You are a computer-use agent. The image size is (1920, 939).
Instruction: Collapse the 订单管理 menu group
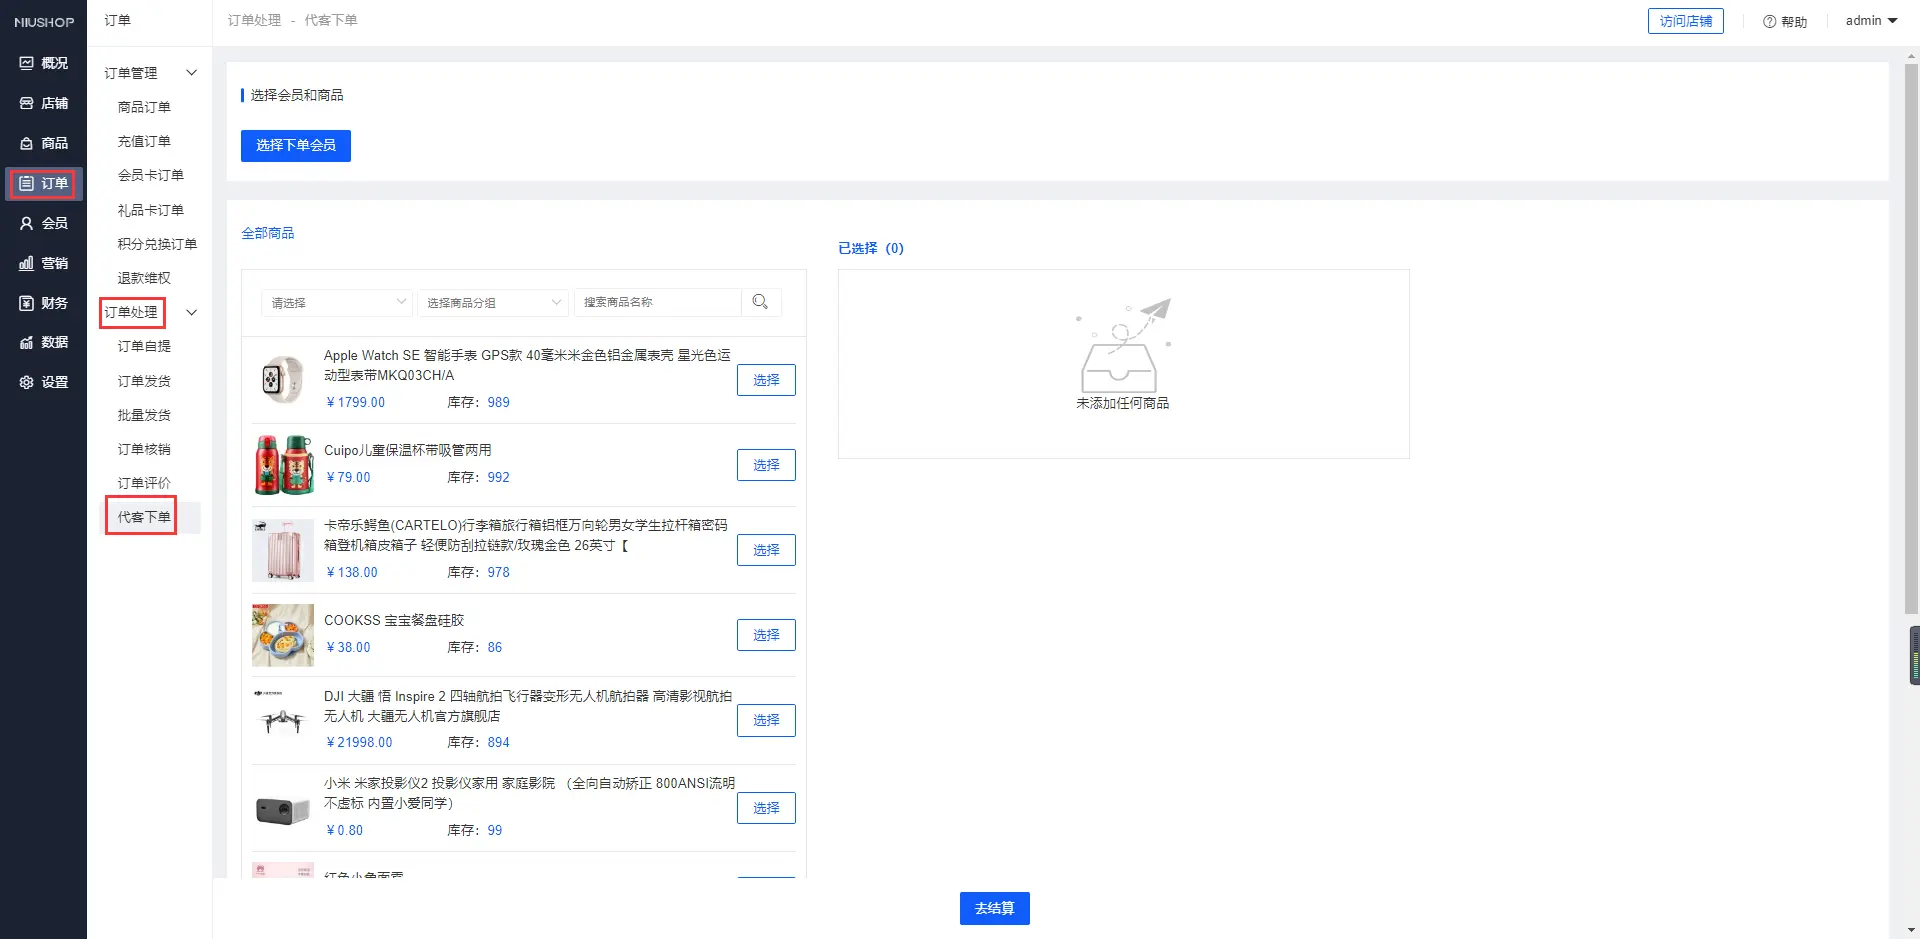click(191, 73)
